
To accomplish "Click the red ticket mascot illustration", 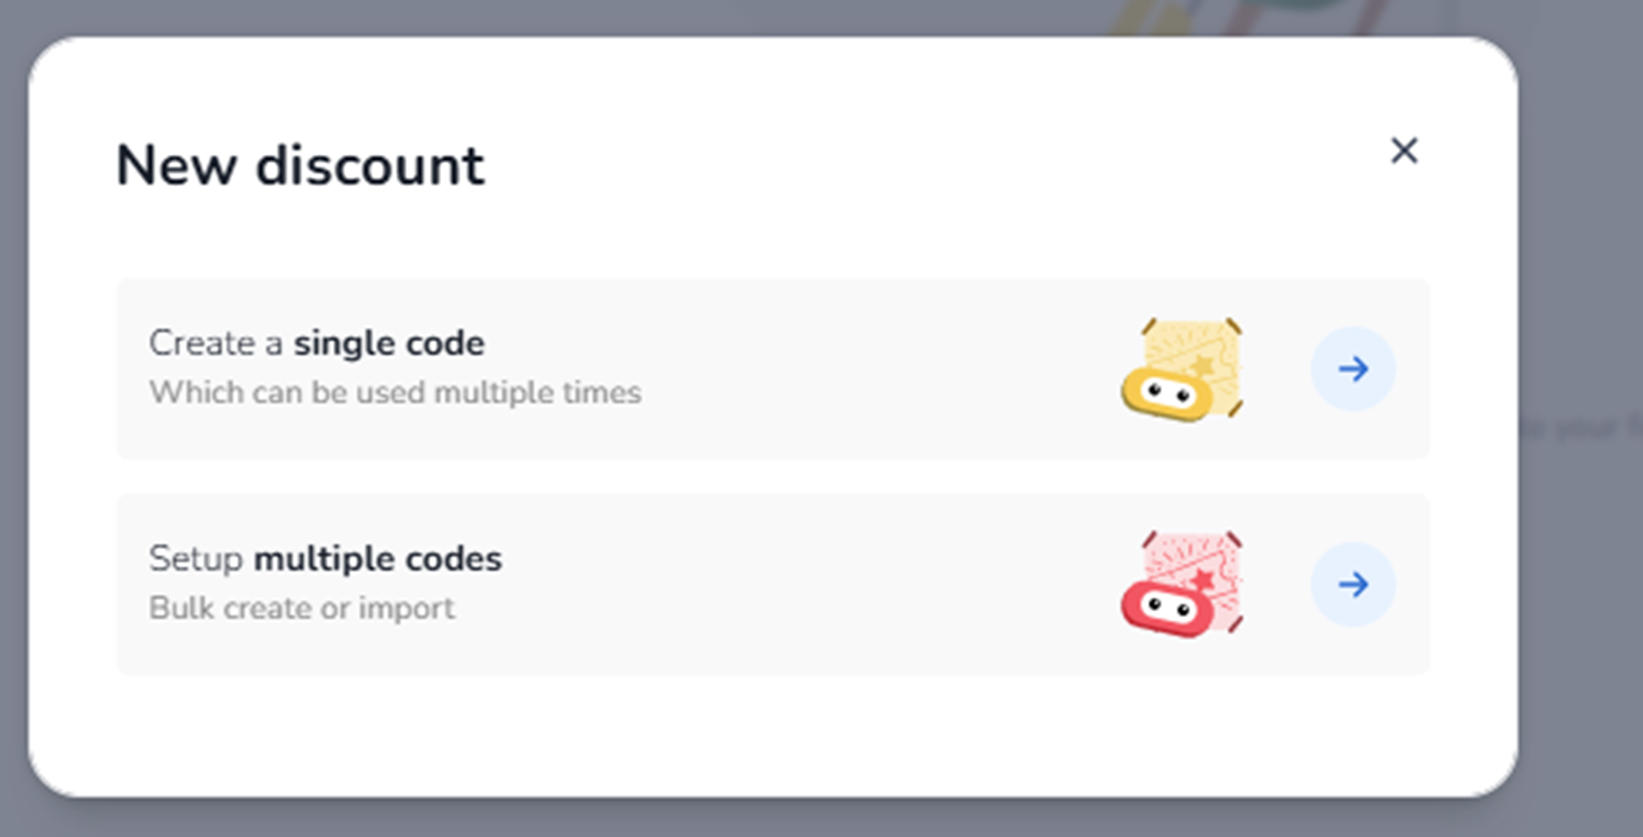I will click(1182, 585).
